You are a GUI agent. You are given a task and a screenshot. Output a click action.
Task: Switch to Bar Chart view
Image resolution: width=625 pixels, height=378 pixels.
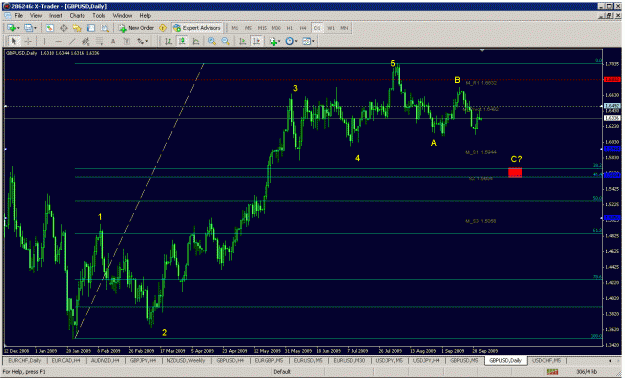(168, 41)
